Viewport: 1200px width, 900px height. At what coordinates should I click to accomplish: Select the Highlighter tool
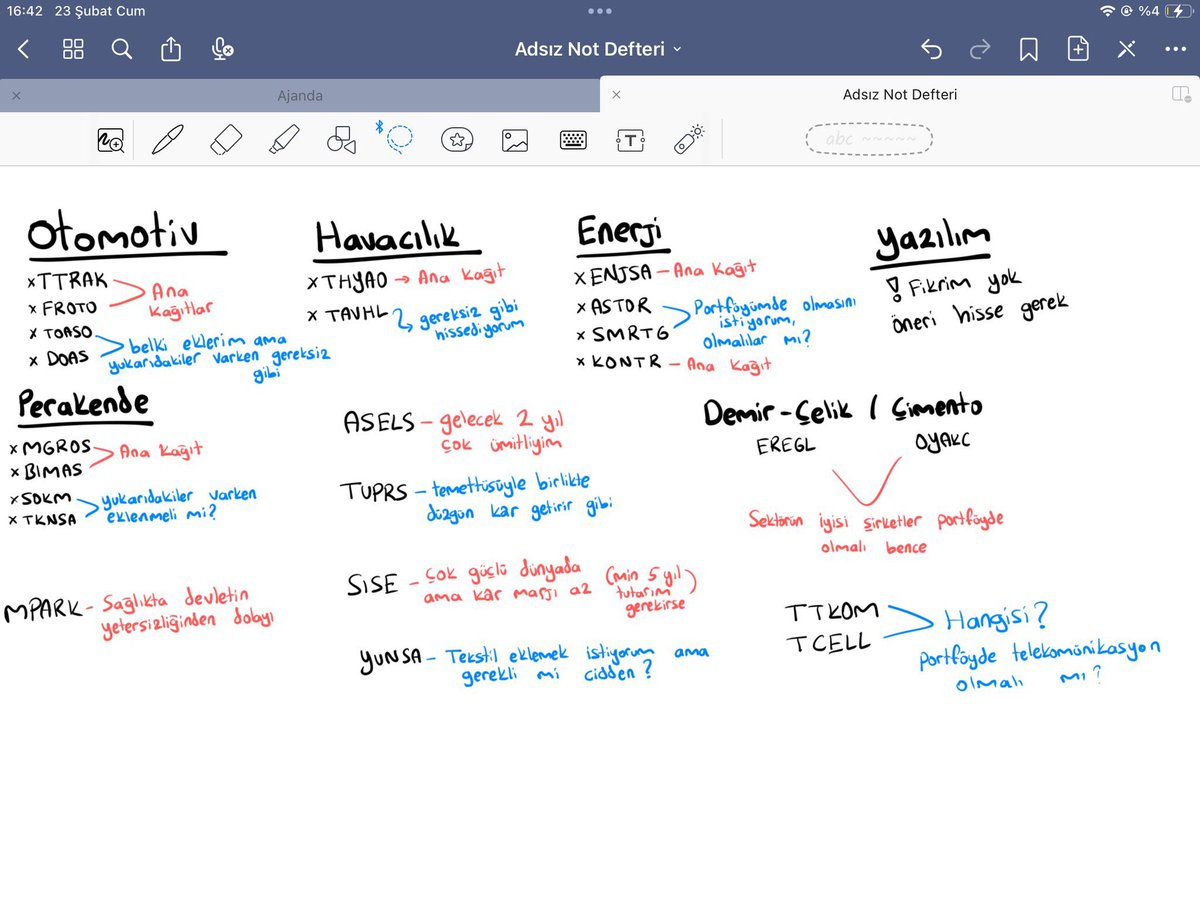point(285,140)
